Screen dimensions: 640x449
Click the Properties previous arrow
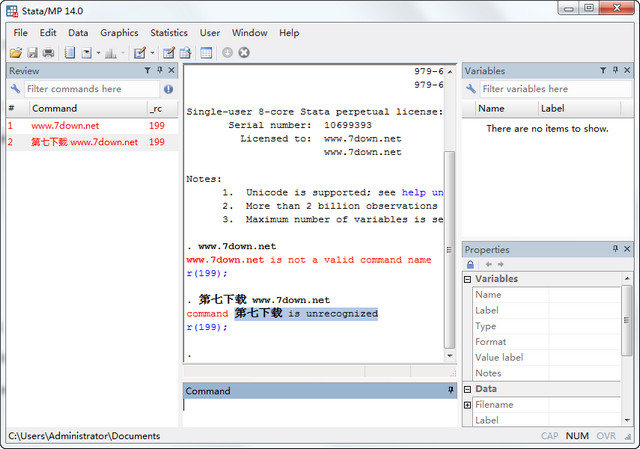pos(488,265)
